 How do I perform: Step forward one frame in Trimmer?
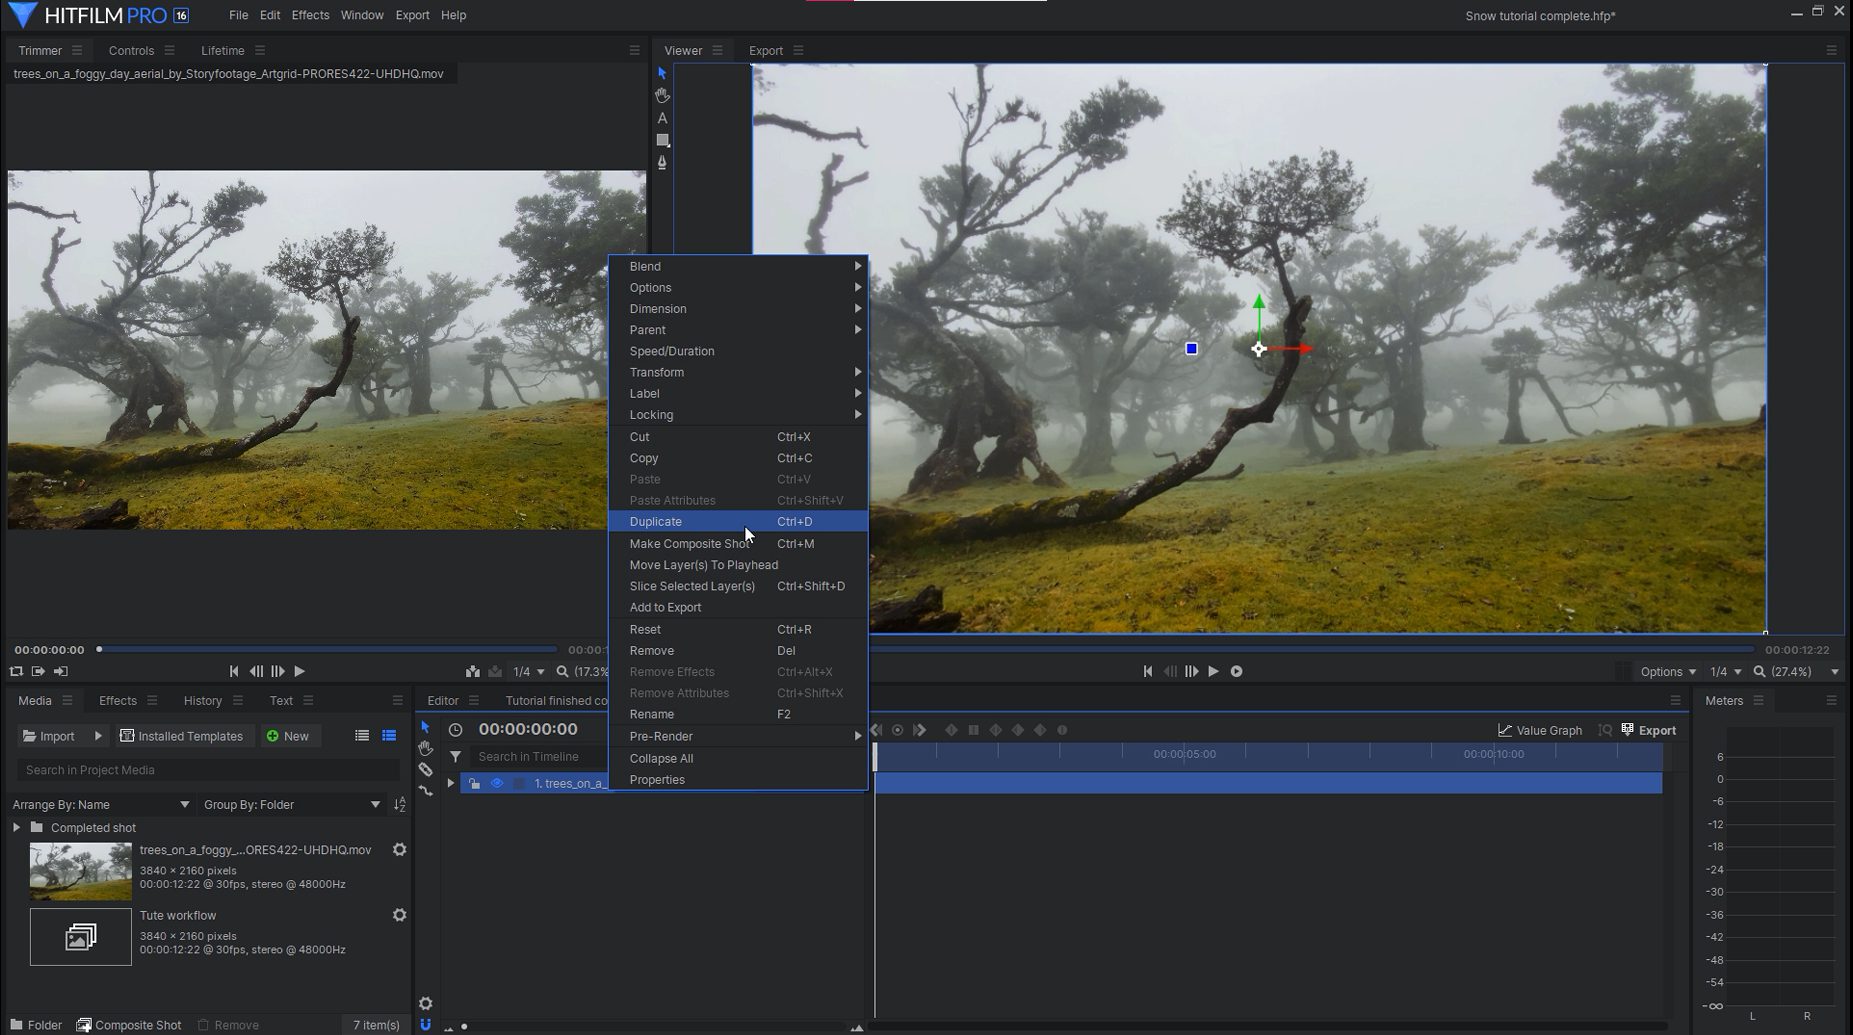[x=278, y=671]
